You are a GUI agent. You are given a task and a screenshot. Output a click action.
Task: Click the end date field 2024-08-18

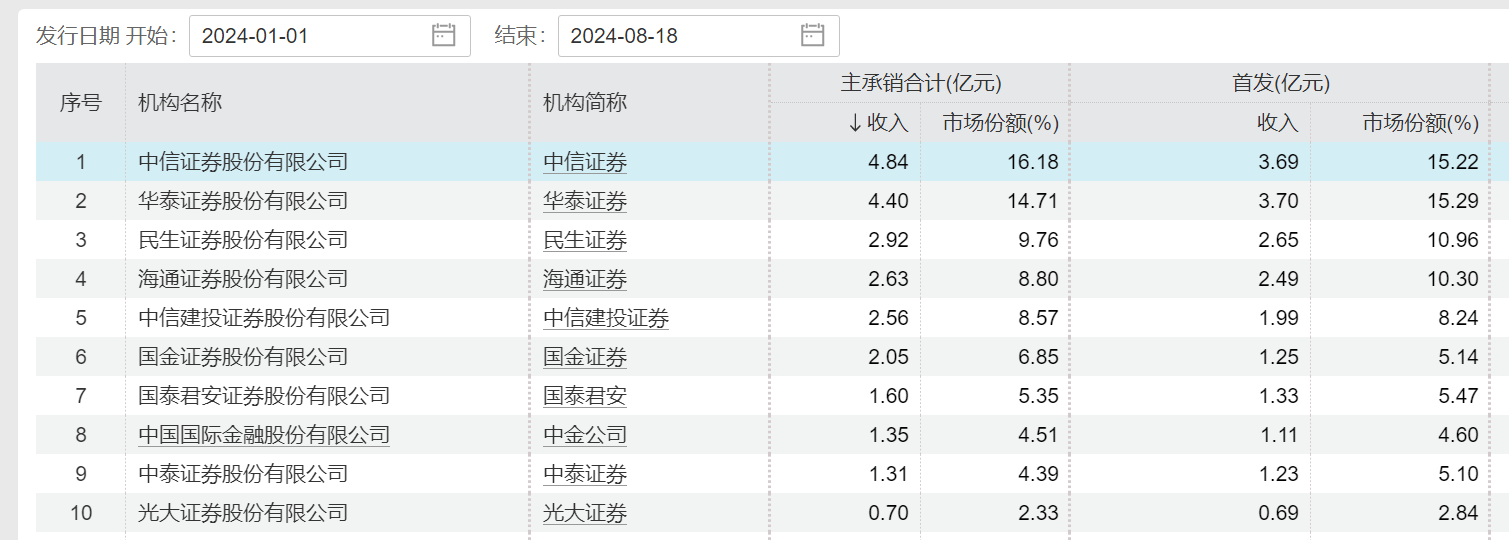point(698,36)
